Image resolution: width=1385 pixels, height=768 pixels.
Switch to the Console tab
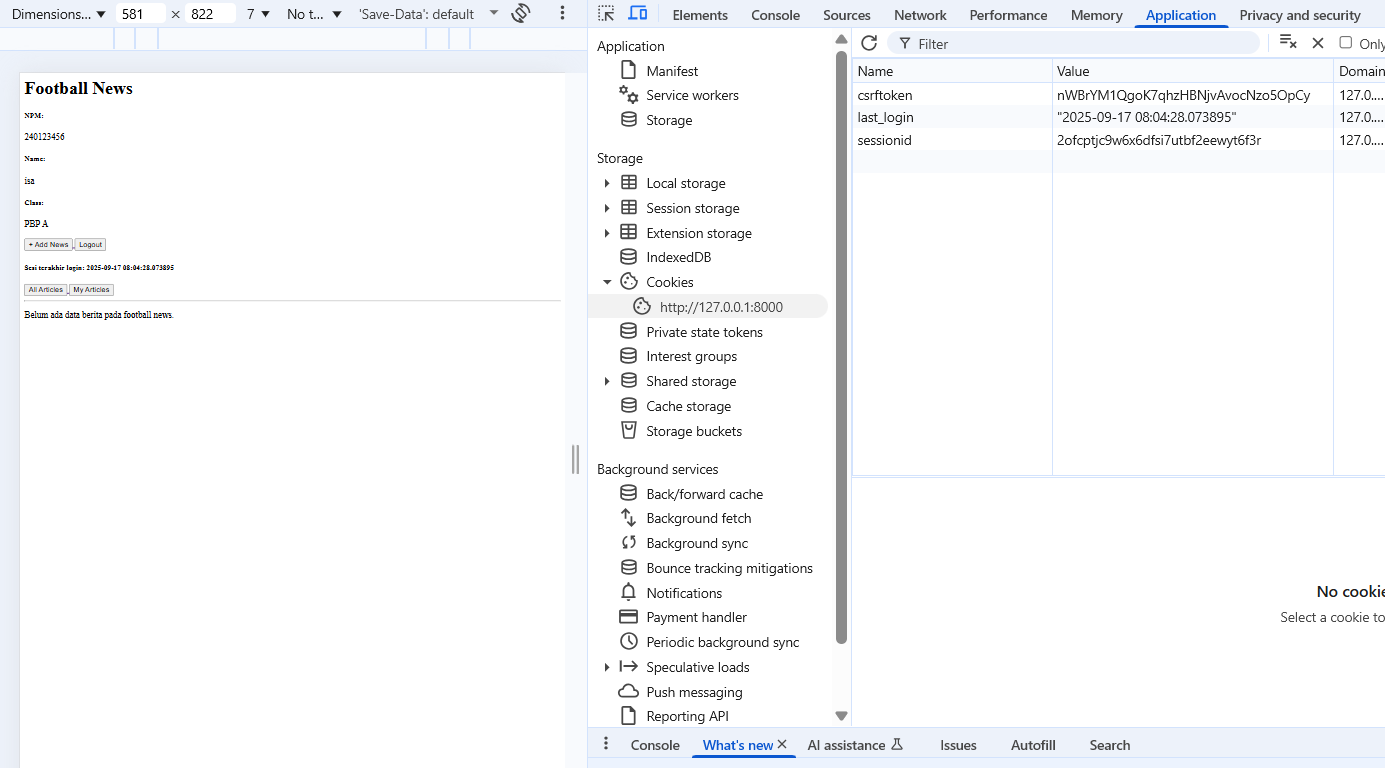[x=775, y=15]
